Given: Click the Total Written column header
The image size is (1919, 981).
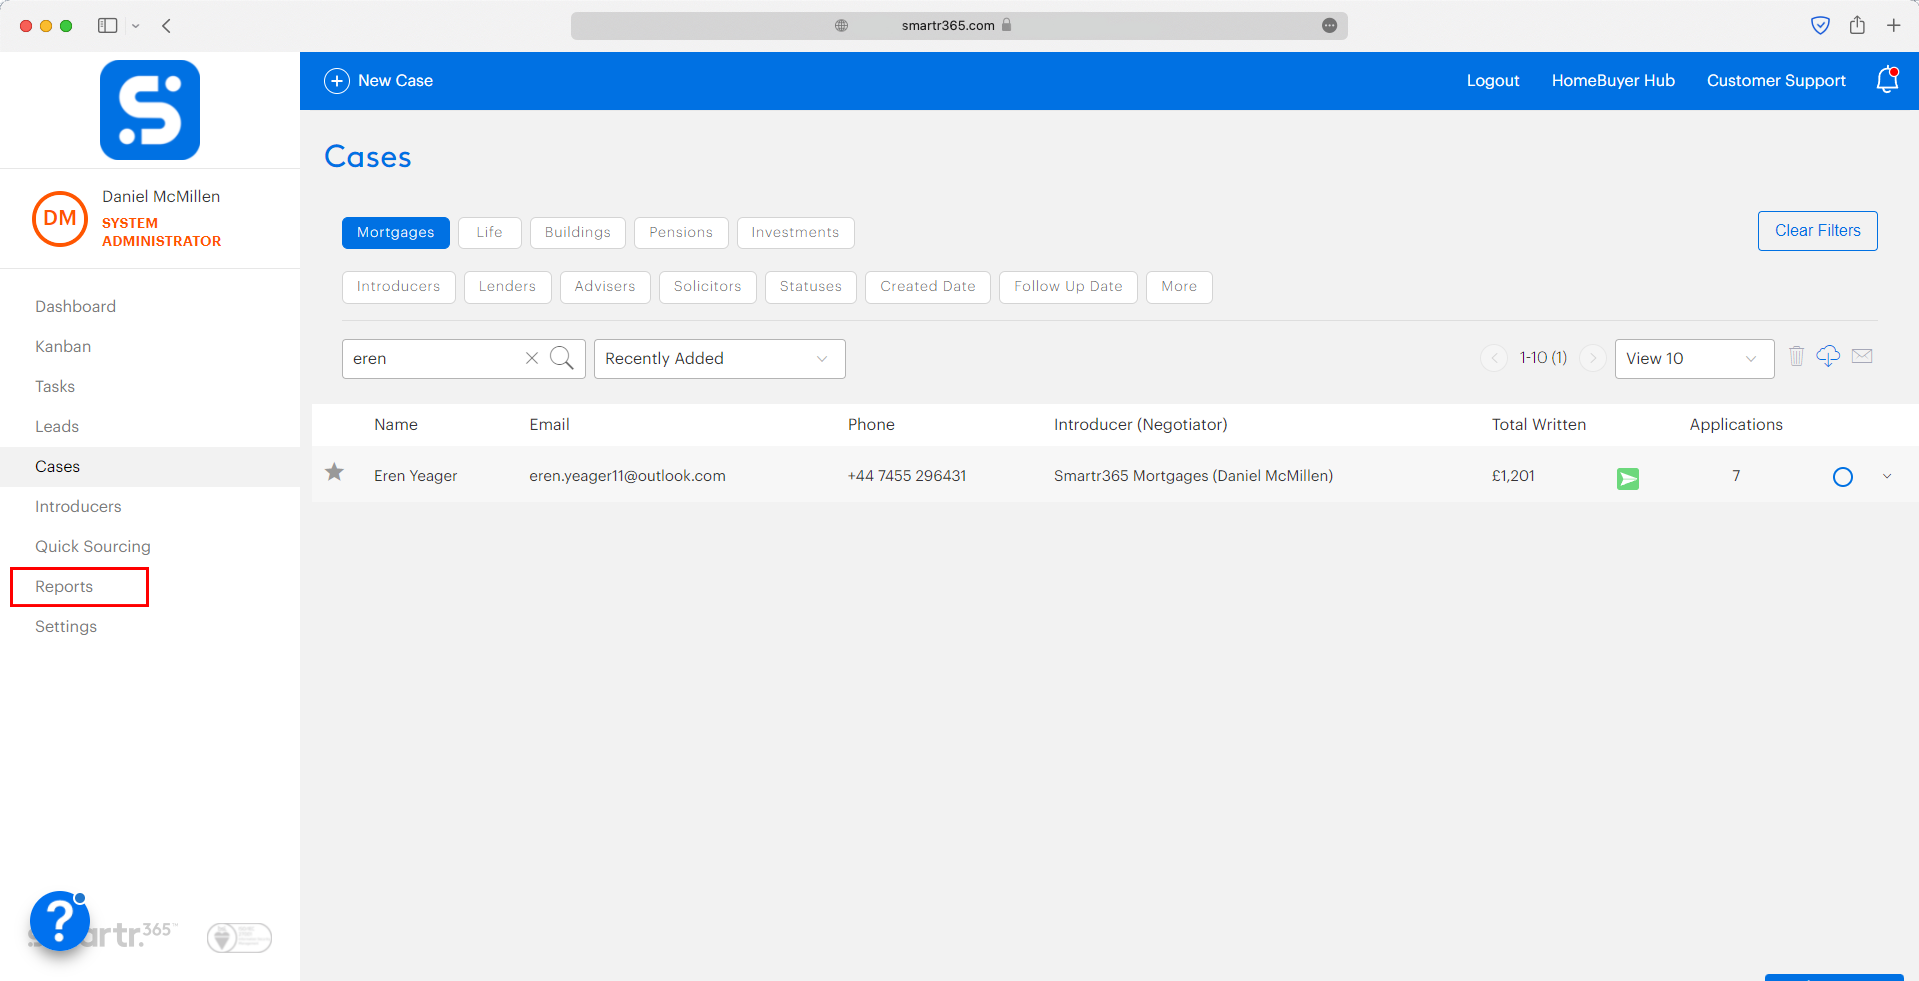Looking at the screenshot, I should [1539, 425].
